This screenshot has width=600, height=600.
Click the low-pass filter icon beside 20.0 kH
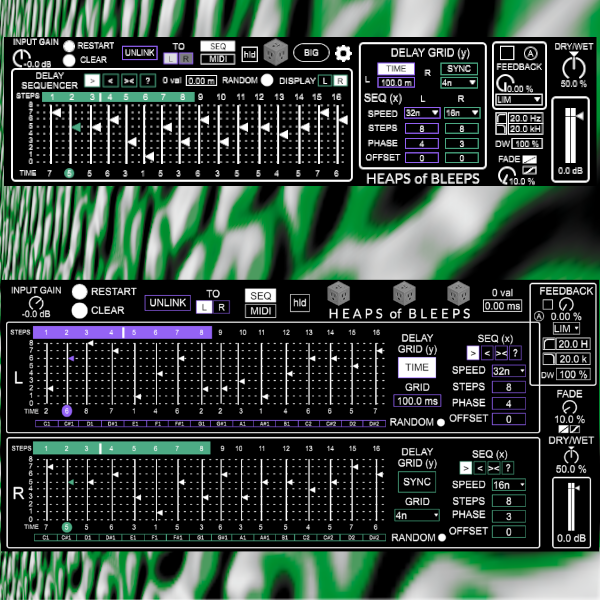(x=501, y=129)
